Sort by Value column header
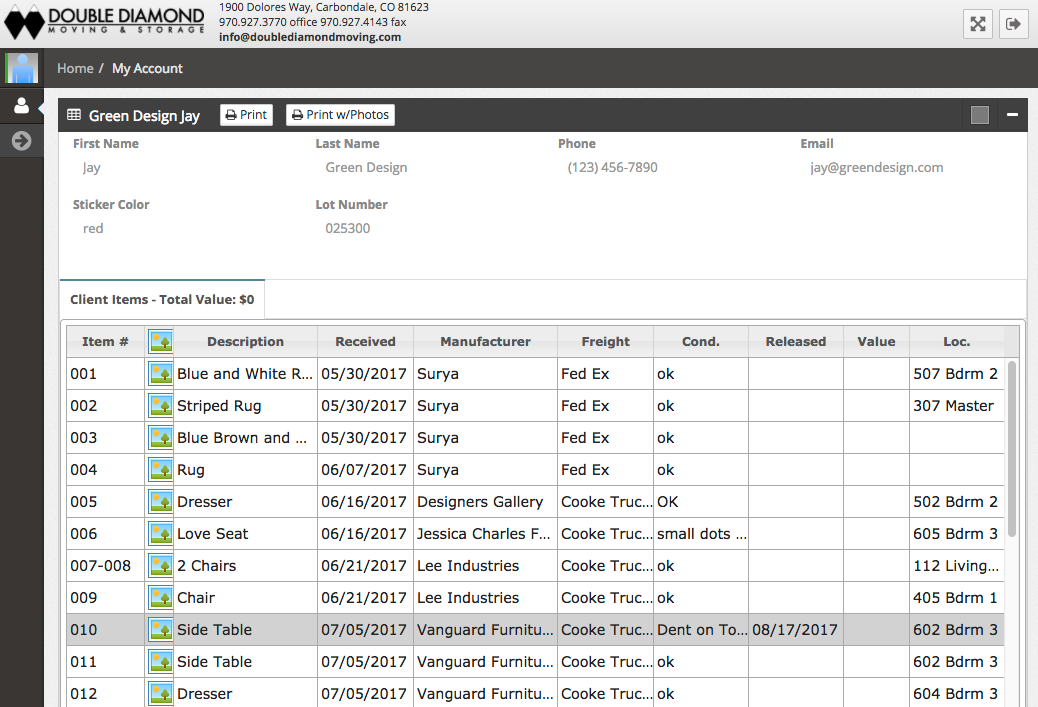 click(x=876, y=342)
